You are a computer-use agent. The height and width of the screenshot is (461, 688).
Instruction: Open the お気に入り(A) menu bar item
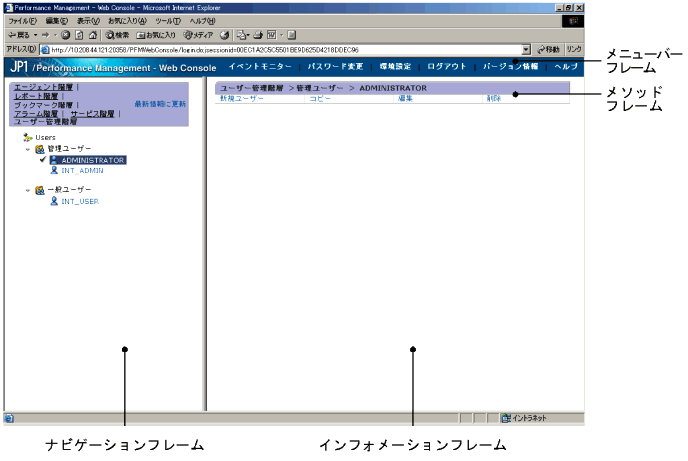click(127, 21)
